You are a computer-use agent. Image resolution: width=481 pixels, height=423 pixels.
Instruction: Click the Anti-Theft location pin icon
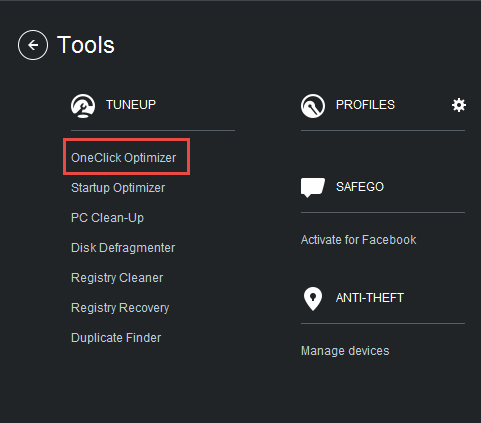click(x=313, y=299)
